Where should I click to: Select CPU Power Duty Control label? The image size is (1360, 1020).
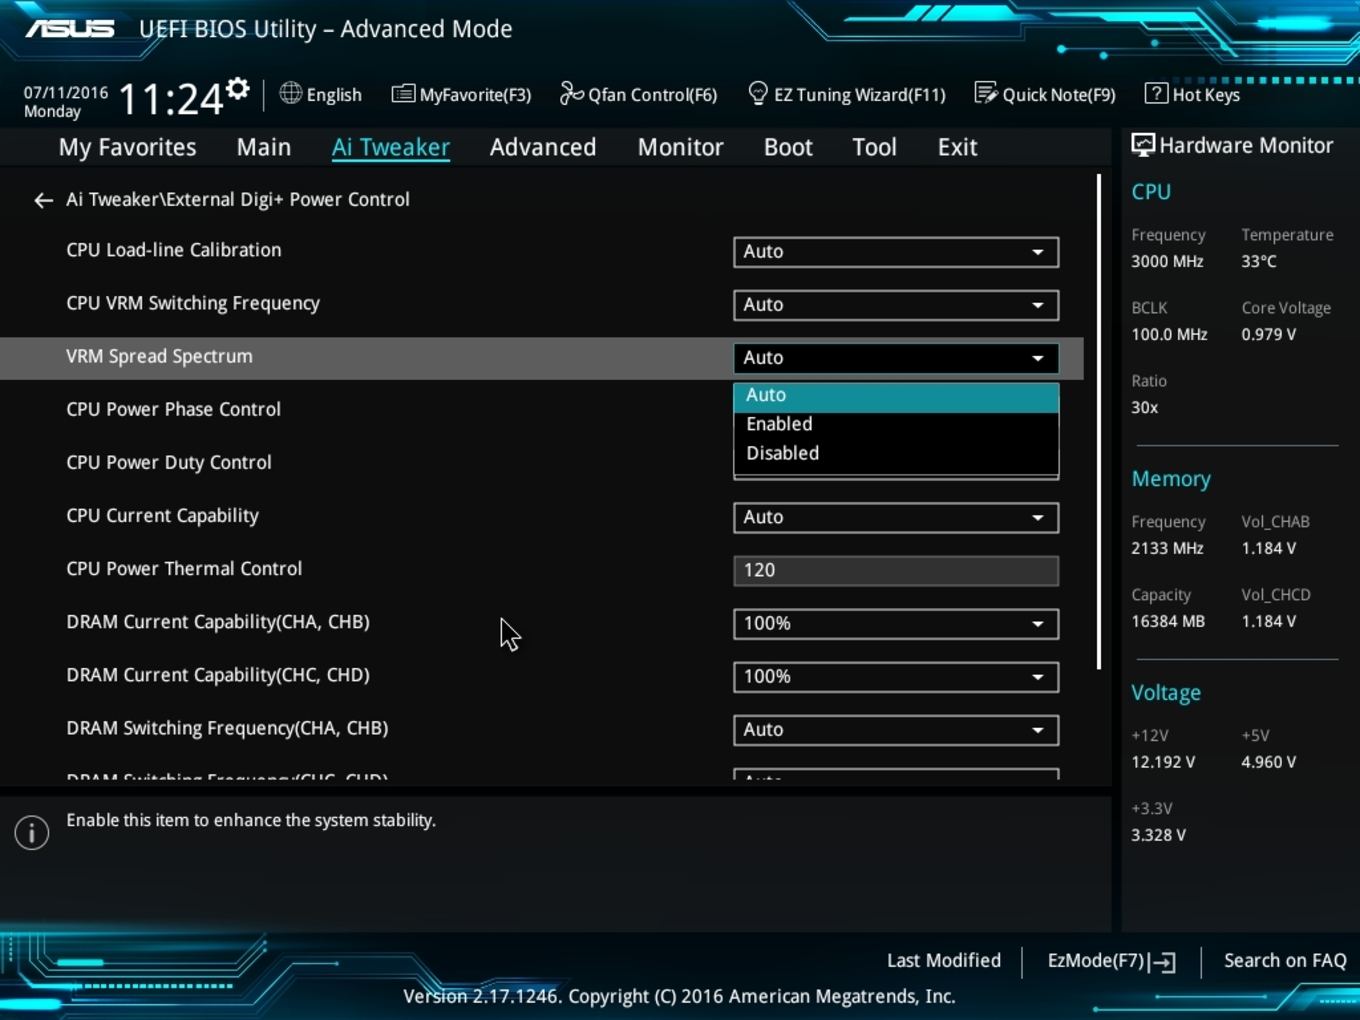(169, 462)
